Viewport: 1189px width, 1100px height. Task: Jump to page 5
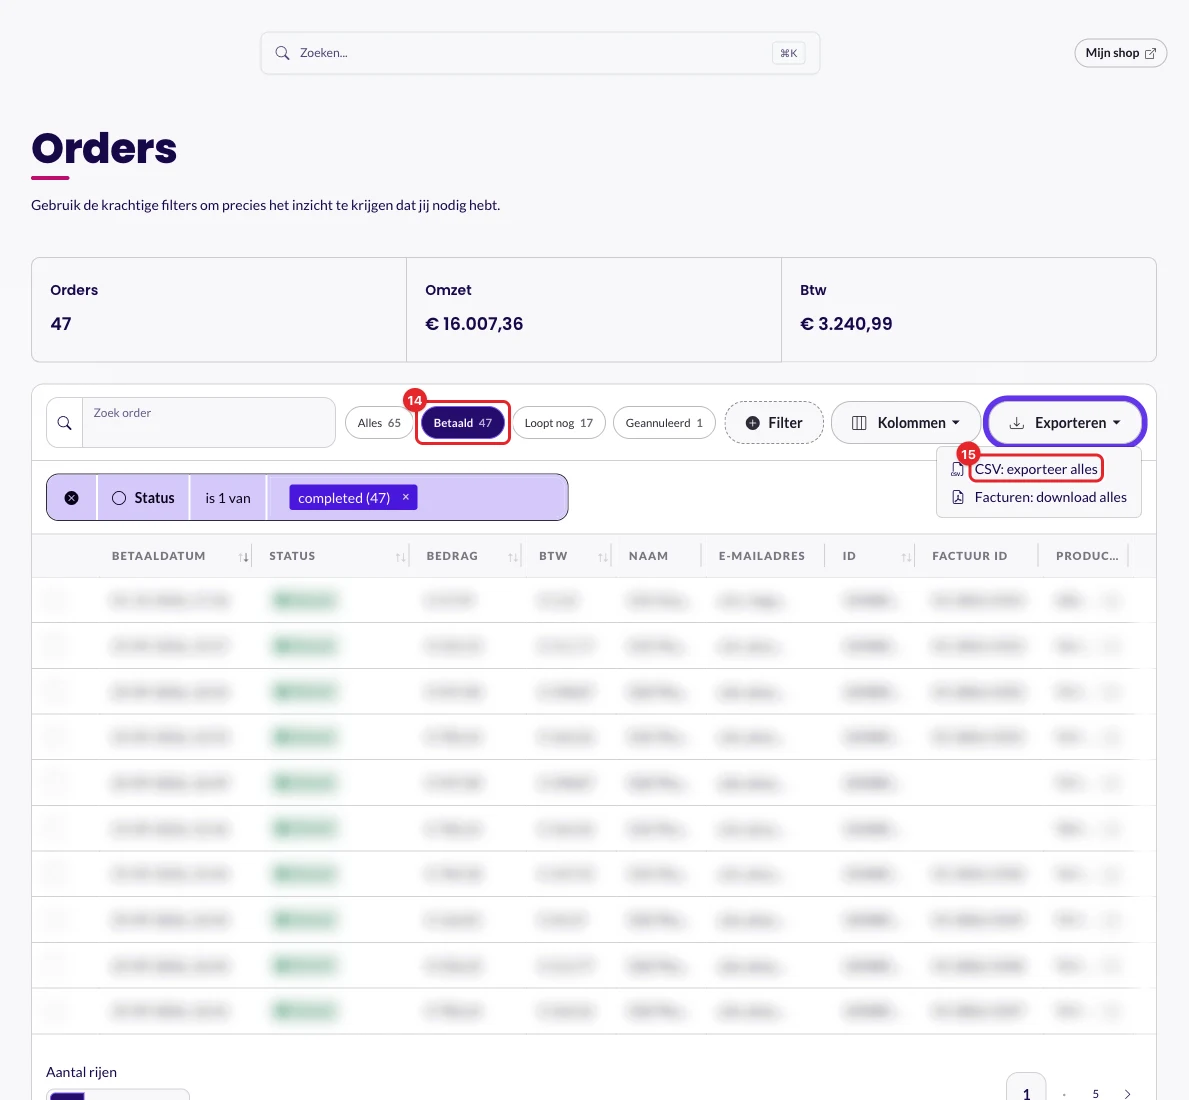pyautogui.click(x=1096, y=1094)
